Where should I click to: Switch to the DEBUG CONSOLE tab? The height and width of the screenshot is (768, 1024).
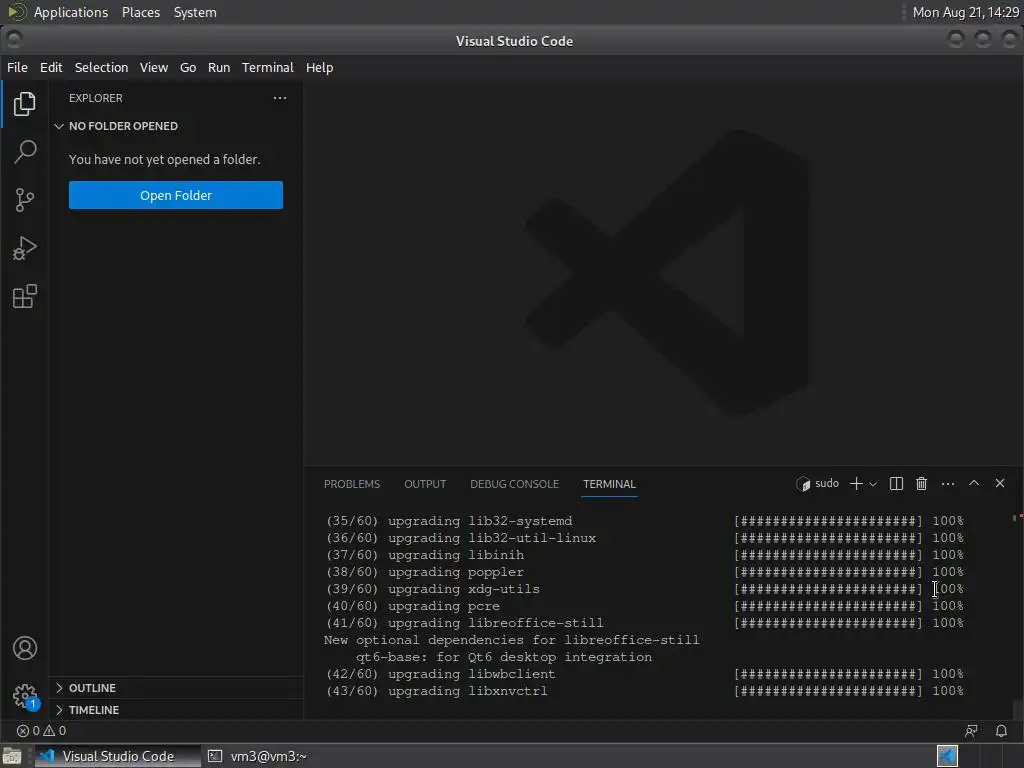[x=514, y=484]
